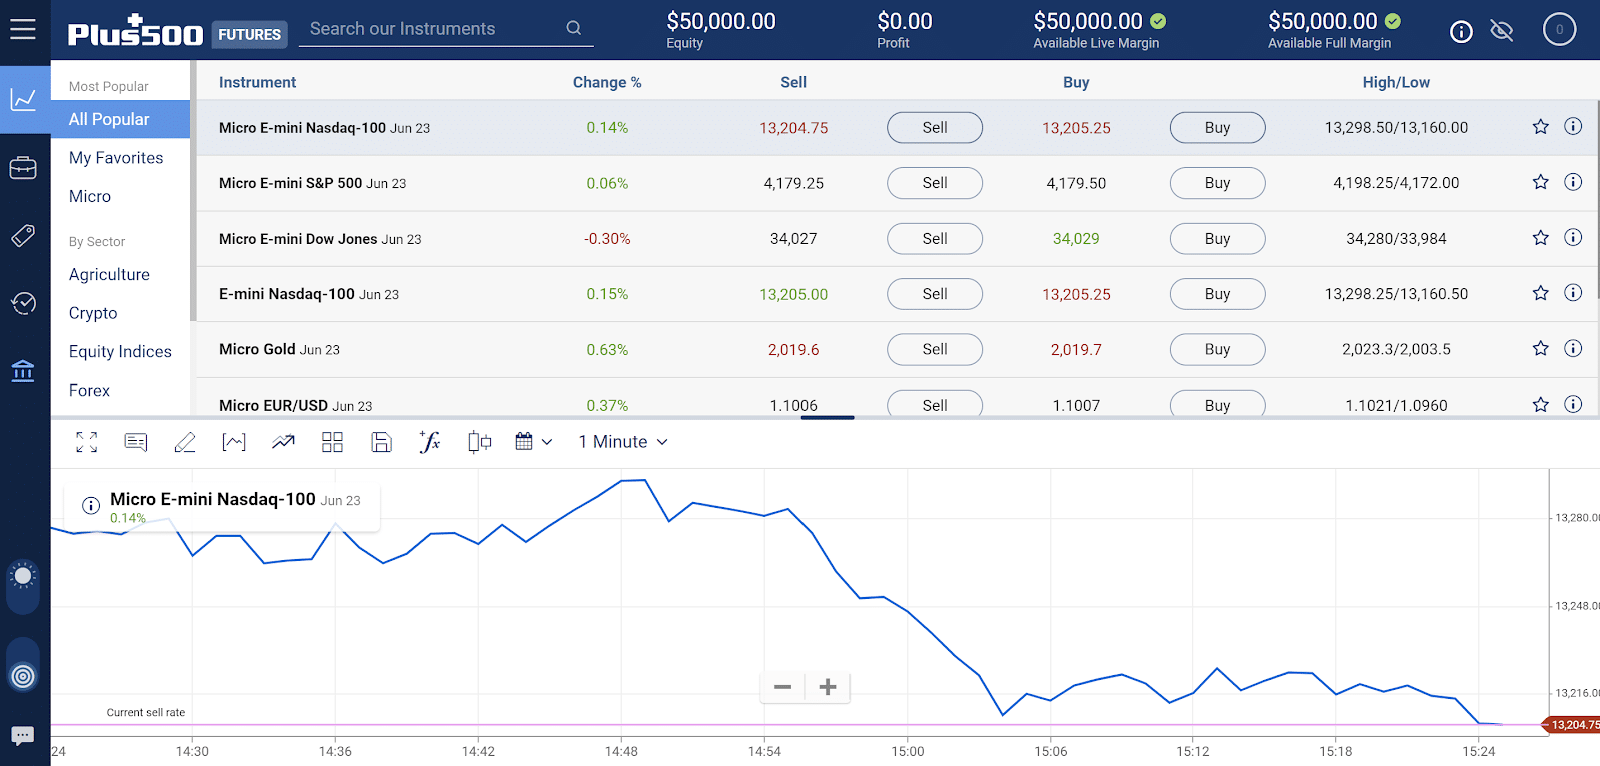Open chart instrument info icon
Viewport: 1600px width, 766px height.
click(91, 505)
